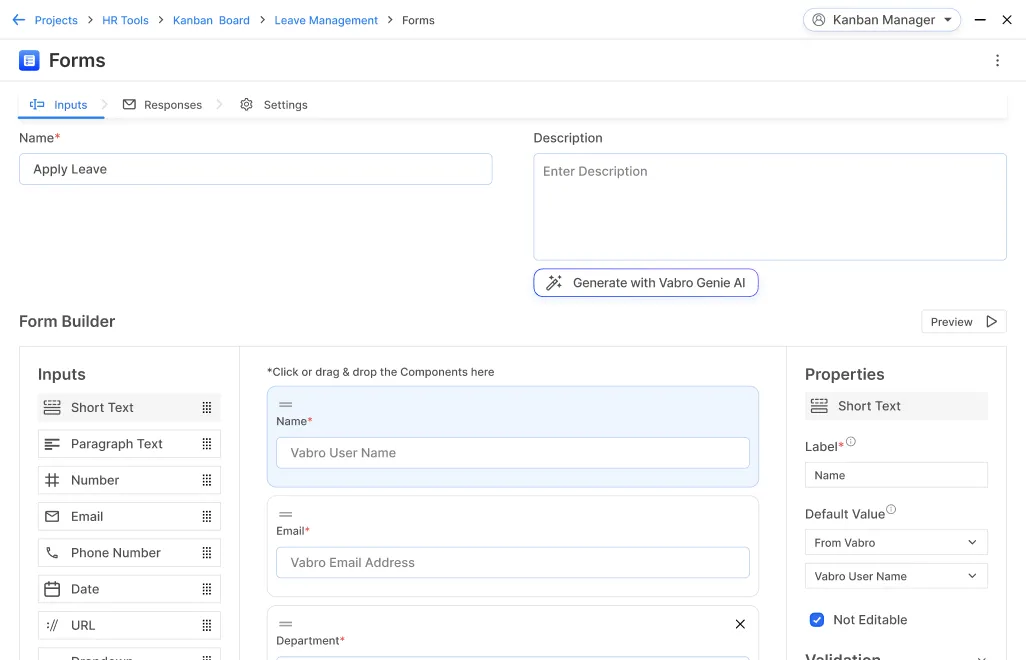Click the Default Value info icon

(891, 510)
